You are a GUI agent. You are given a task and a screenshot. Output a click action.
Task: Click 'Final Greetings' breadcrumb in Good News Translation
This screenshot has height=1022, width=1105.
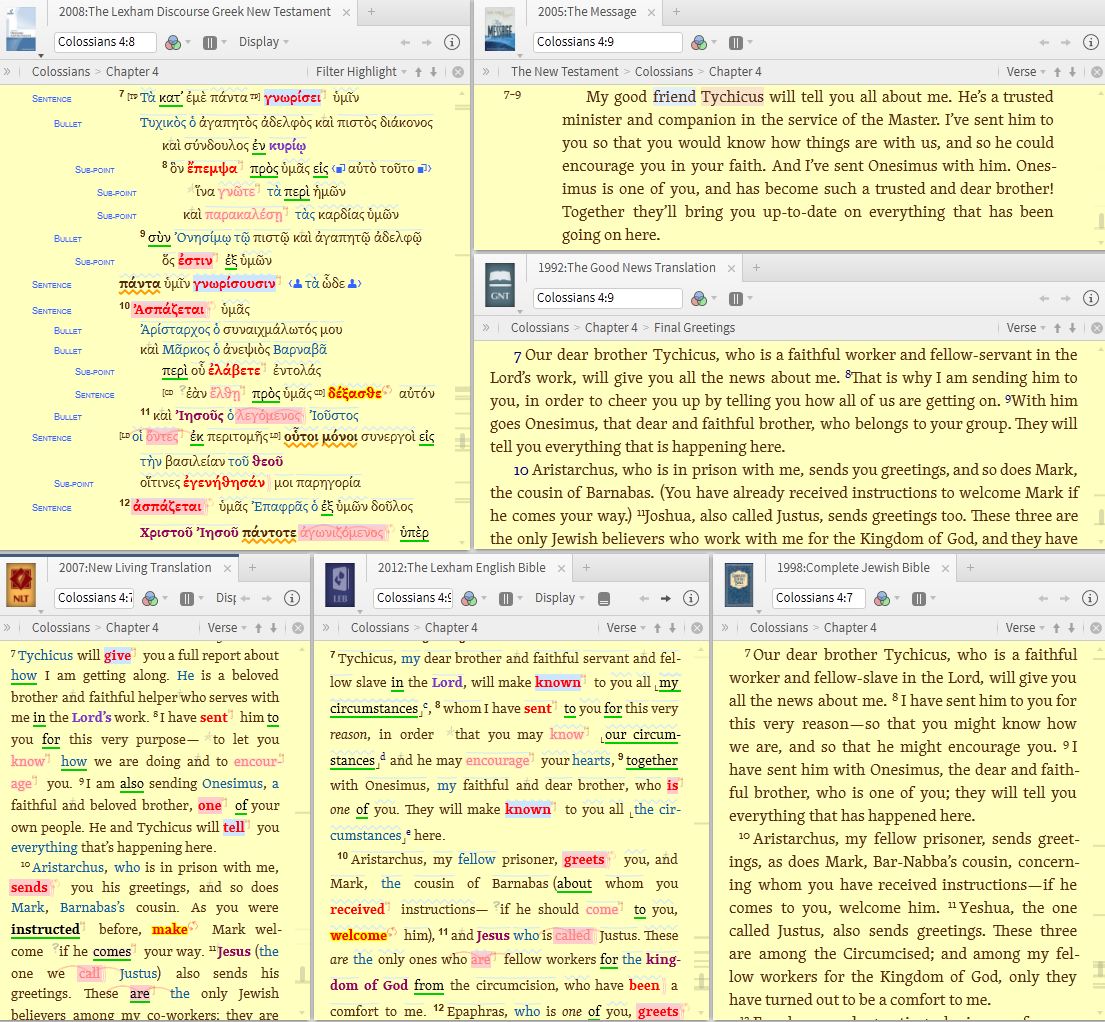point(694,328)
